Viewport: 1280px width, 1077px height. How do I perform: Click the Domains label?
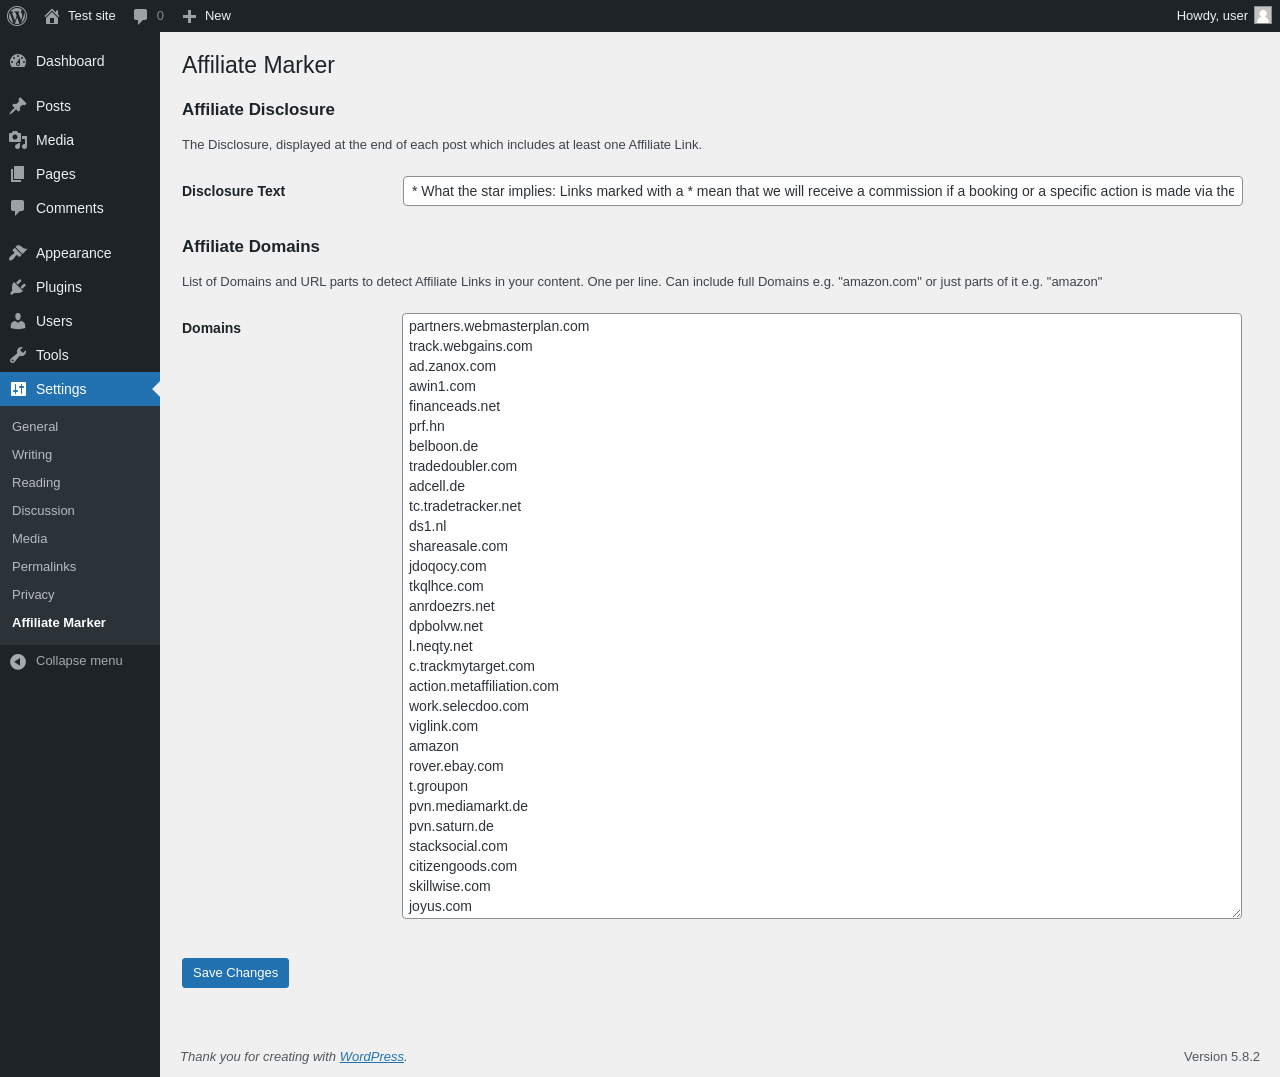[x=211, y=328]
